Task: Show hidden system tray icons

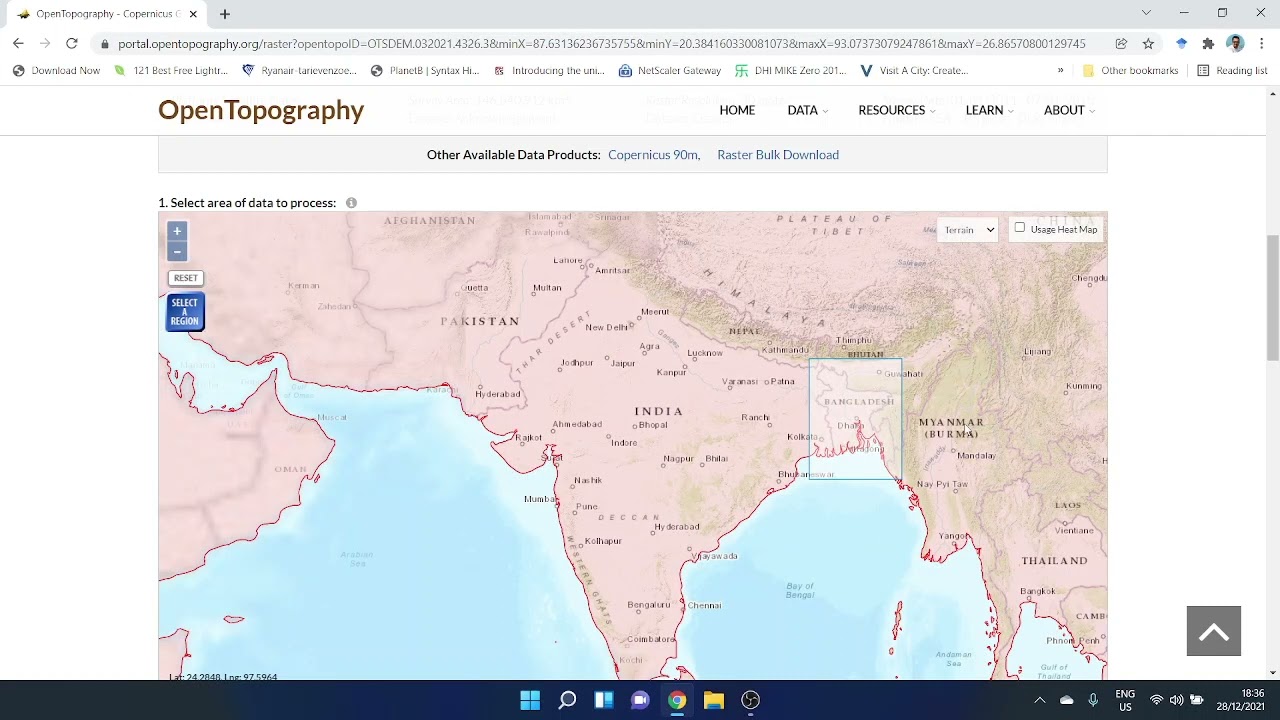Action: click(x=1040, y=700)
